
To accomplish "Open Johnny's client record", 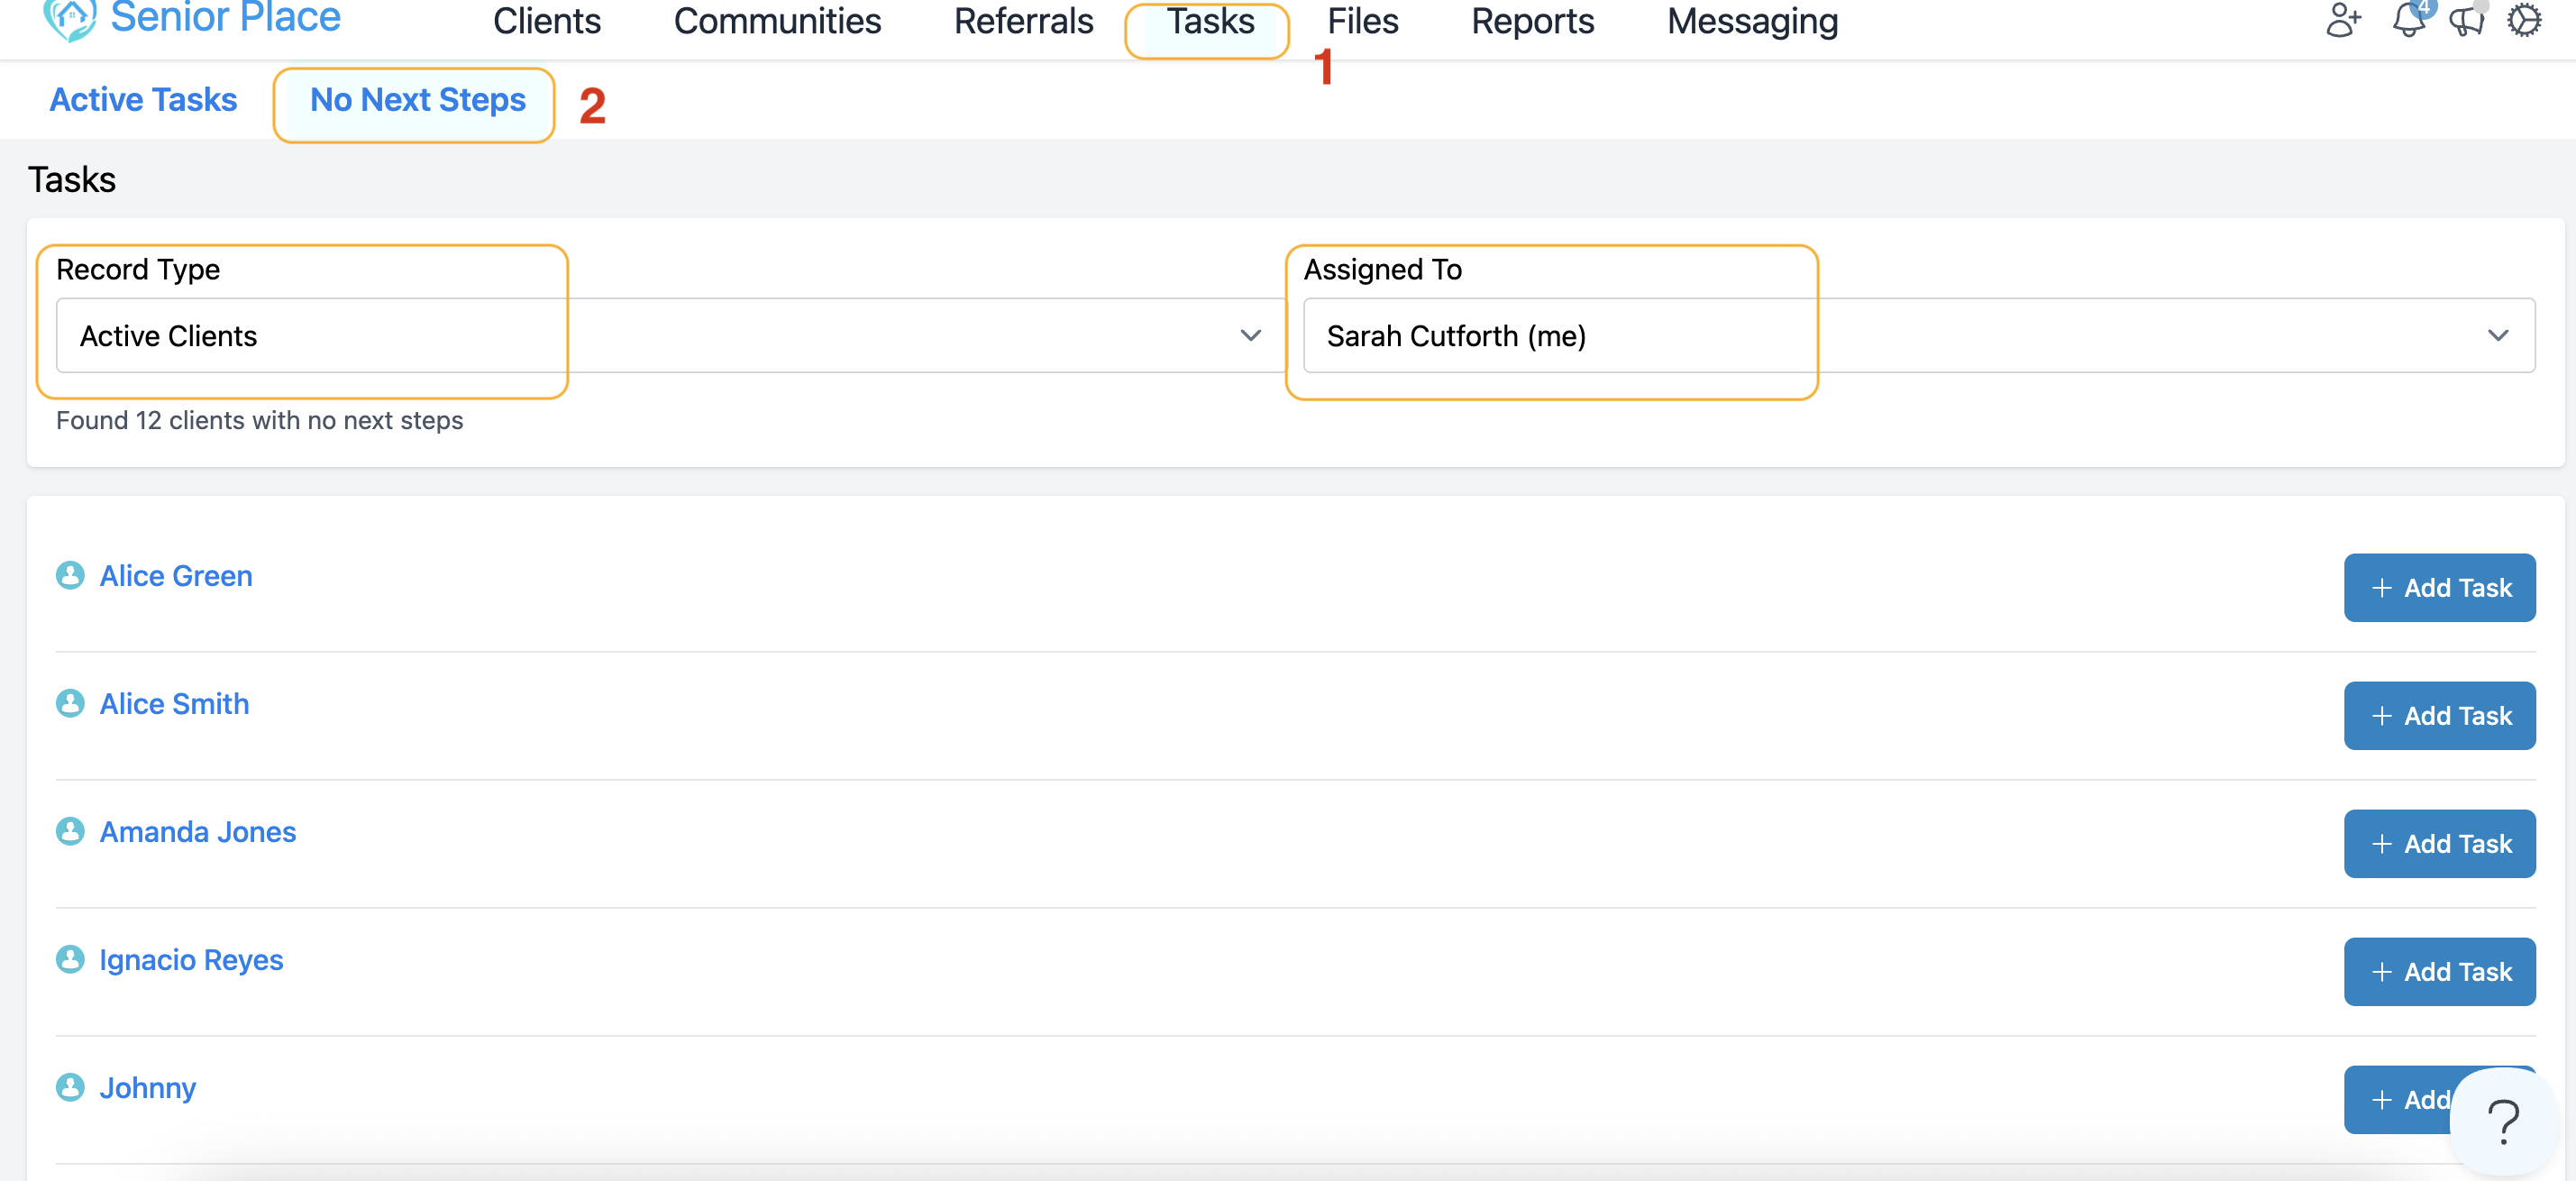I will click(148, 1088).
